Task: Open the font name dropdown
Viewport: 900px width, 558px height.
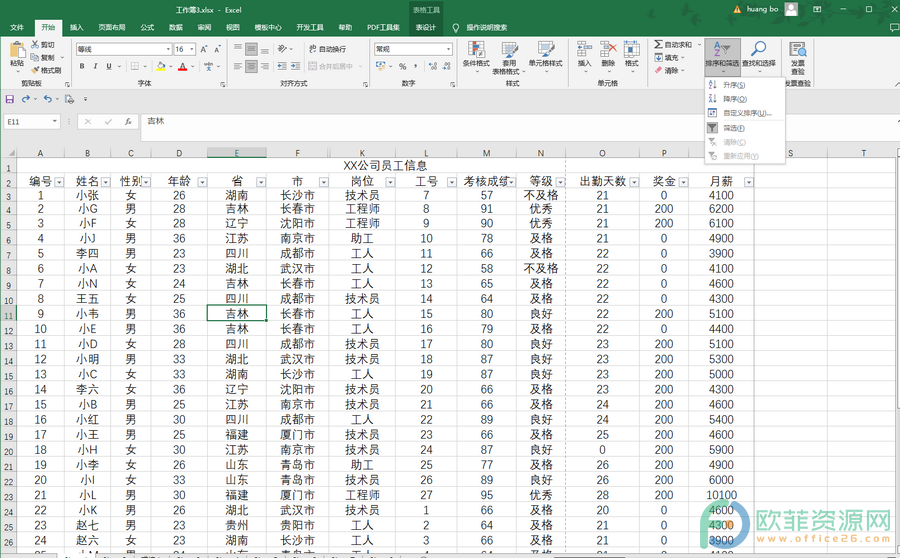Action: pyautogui.click(x=168, y=49)
